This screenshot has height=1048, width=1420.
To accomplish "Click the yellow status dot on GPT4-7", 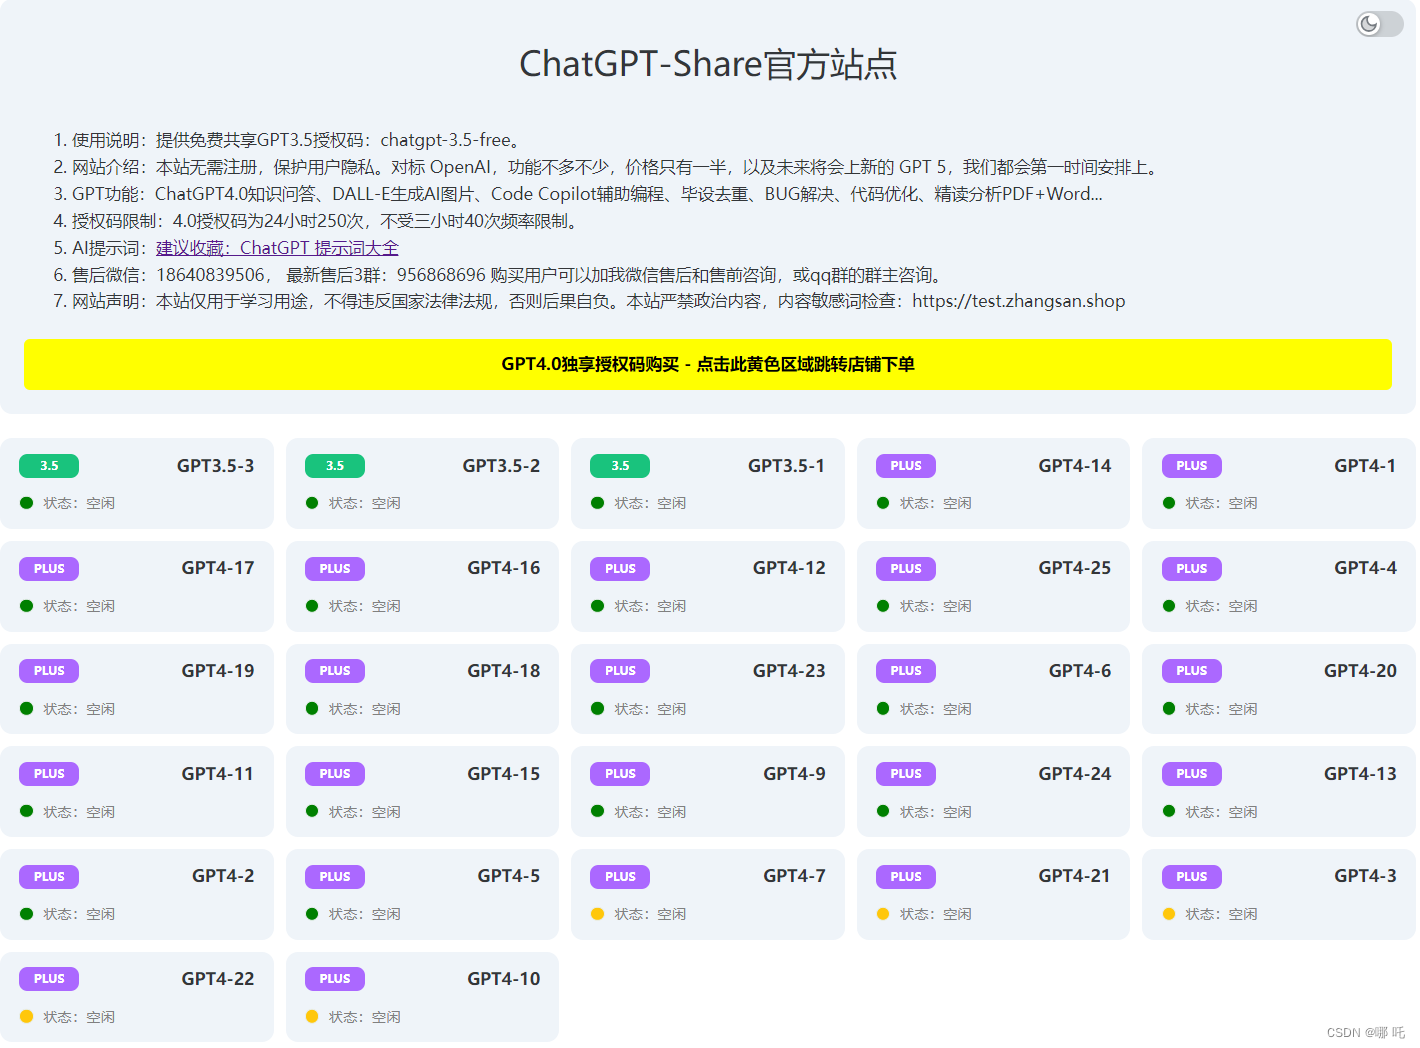I will (x=598, y=914).
